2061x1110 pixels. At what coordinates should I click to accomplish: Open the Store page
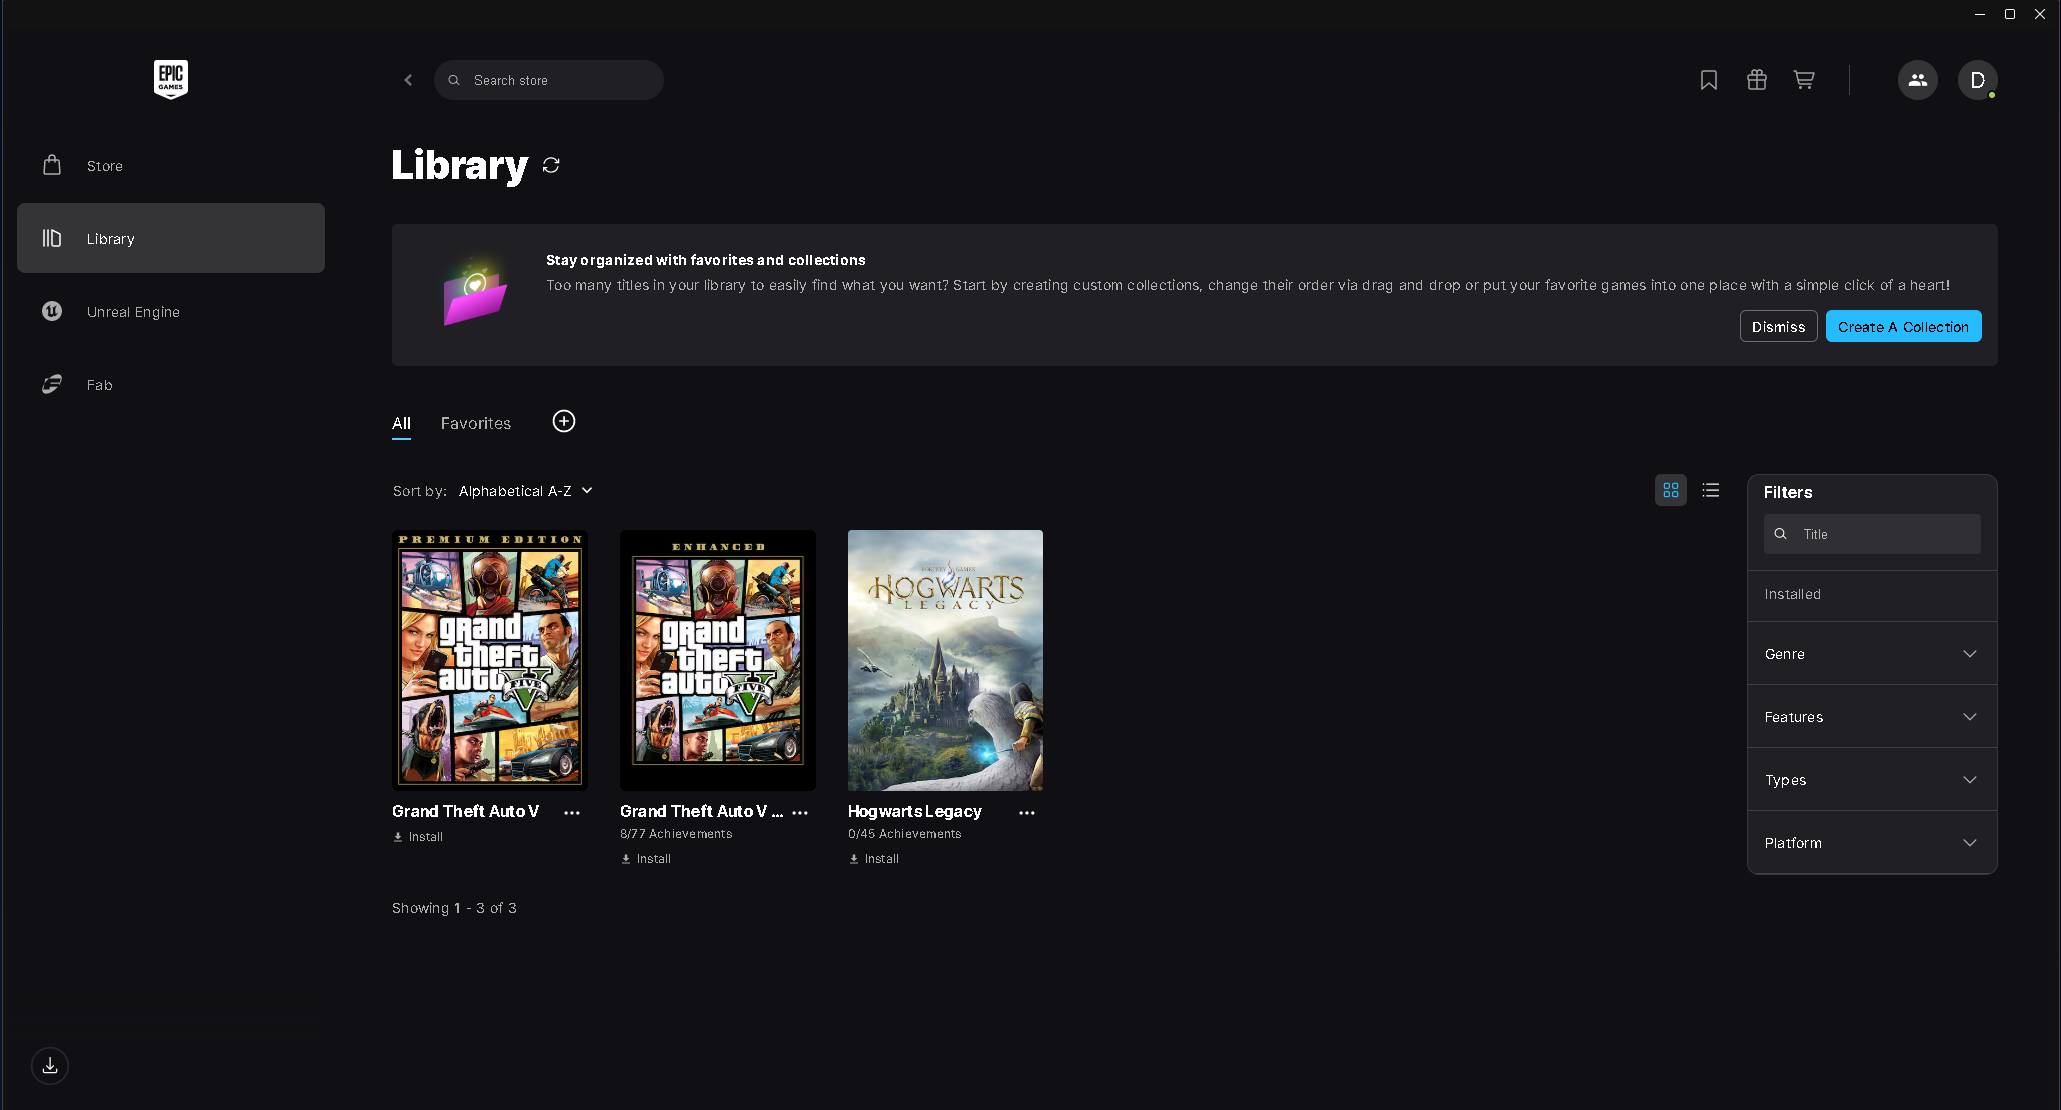[171, 166]
